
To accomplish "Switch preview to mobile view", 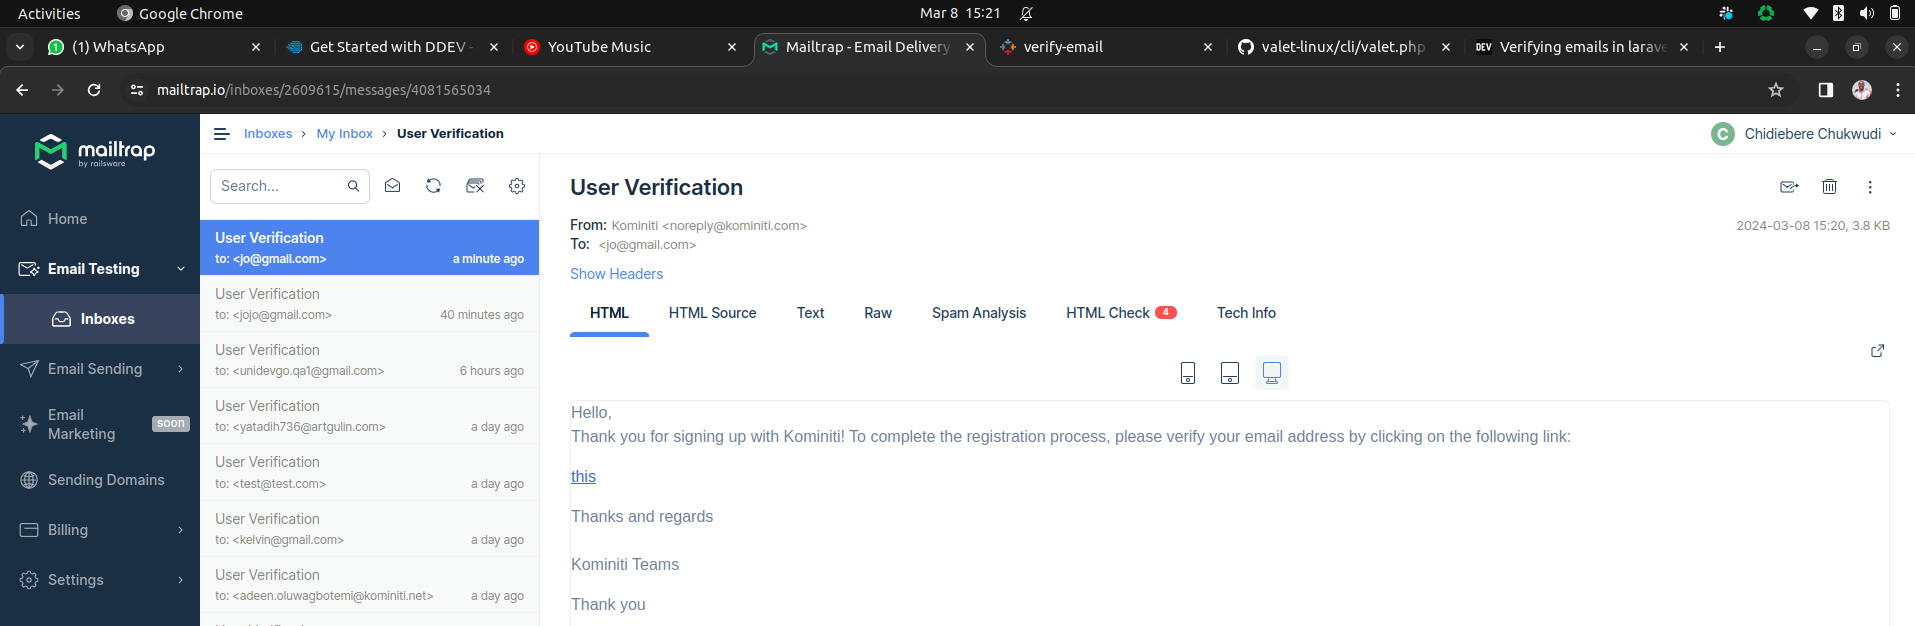I will (x=1188, y=373).
